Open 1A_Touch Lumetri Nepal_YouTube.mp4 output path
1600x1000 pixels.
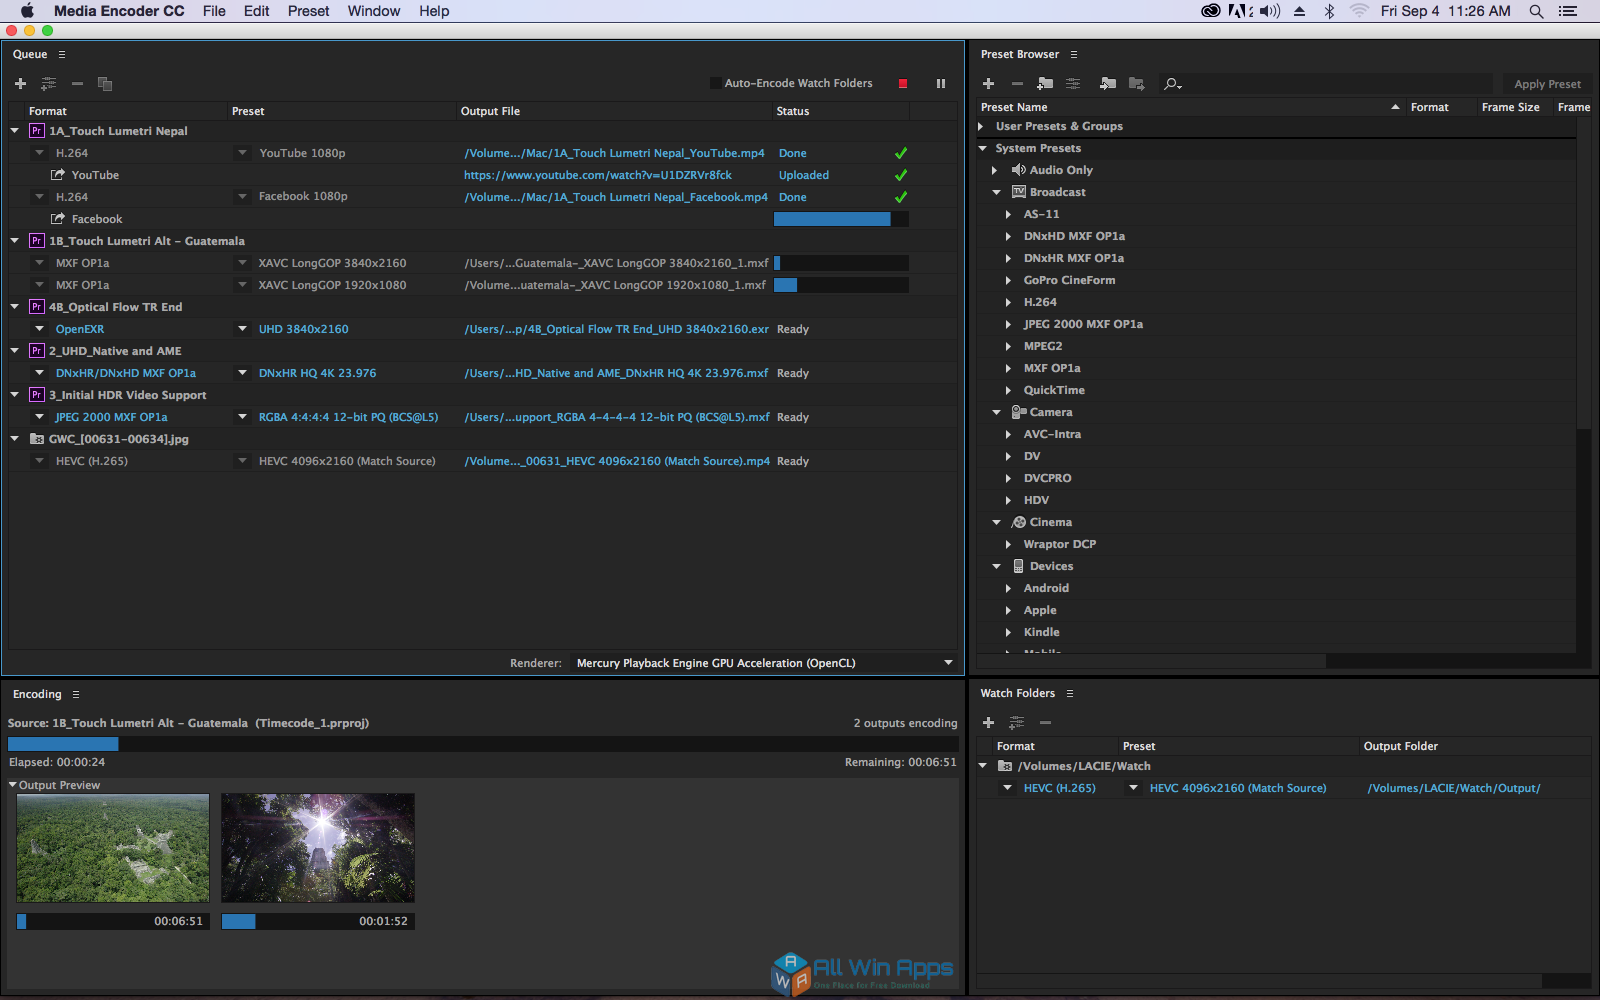[x=614, y=153]
